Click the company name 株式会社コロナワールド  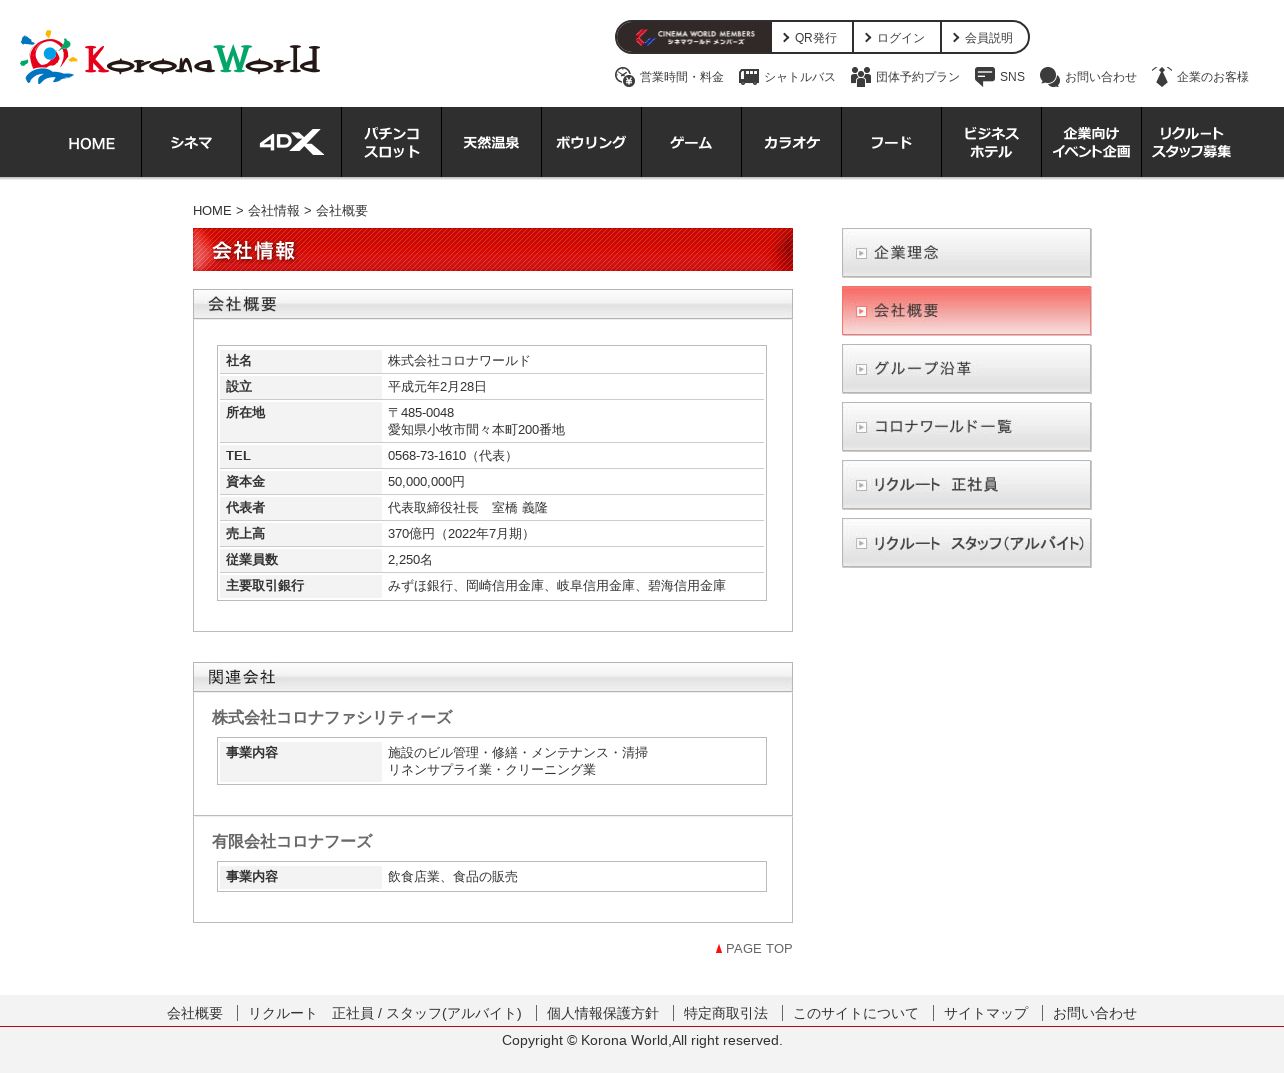pos(459,361)
